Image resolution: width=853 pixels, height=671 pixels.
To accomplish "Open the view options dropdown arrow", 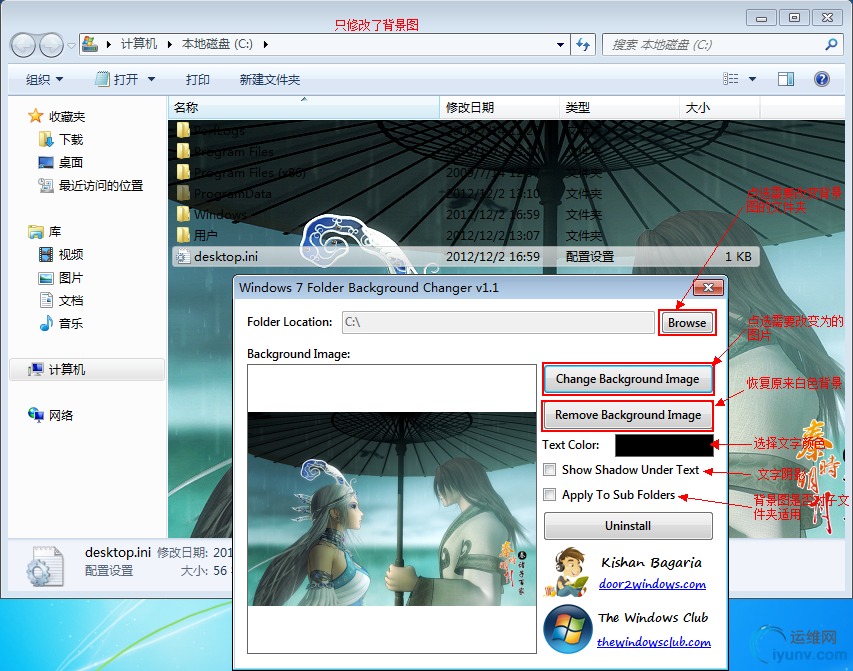I will point(752,79).
